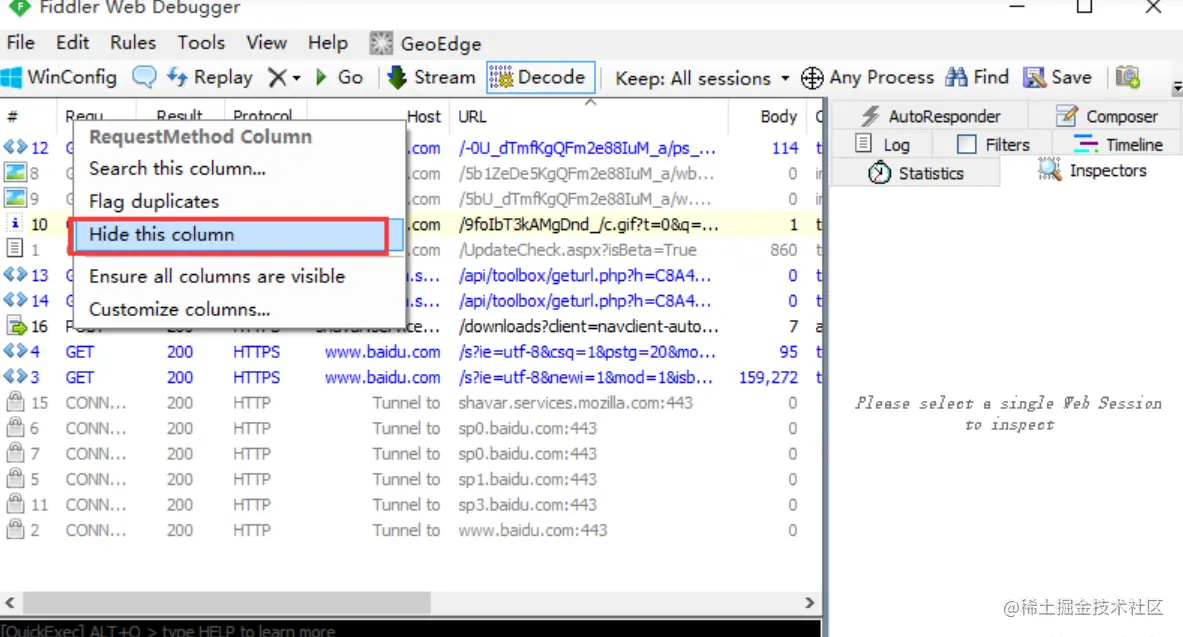Select Ensure all columns are visible
The height and width of the screenshot is (637, 1183).
(217, 276)
